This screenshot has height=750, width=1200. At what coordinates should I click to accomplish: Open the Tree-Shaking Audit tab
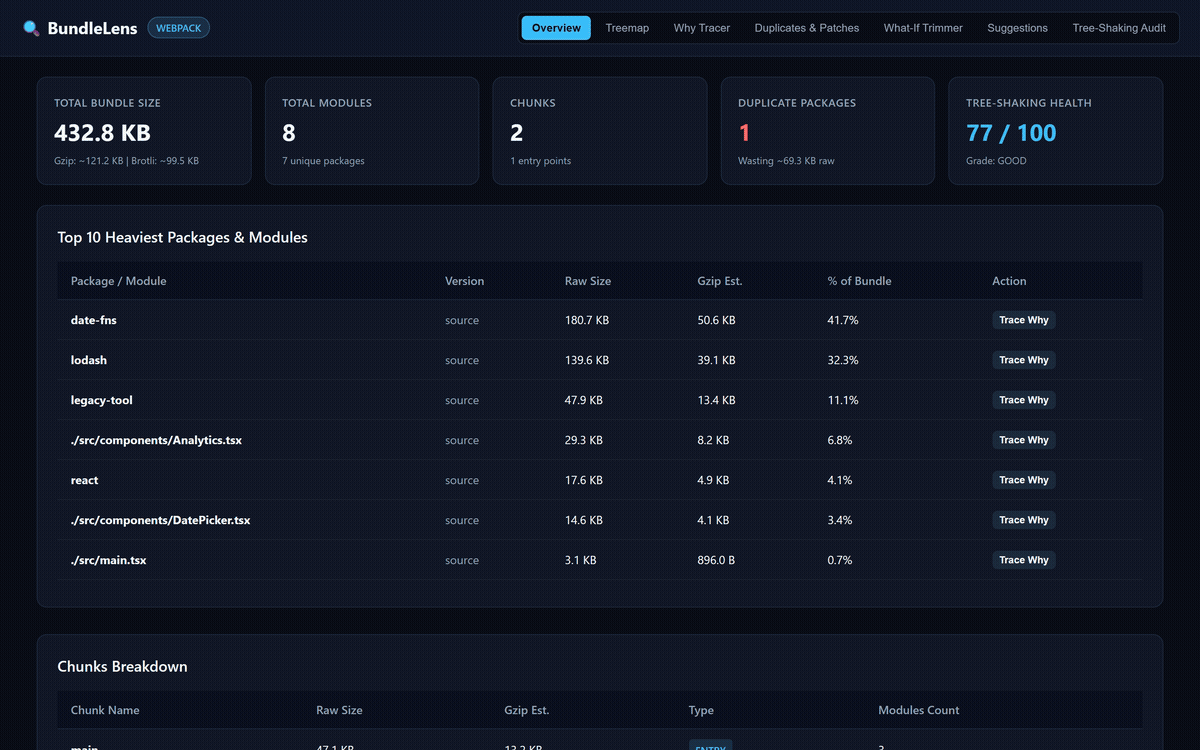[1119, 28]
